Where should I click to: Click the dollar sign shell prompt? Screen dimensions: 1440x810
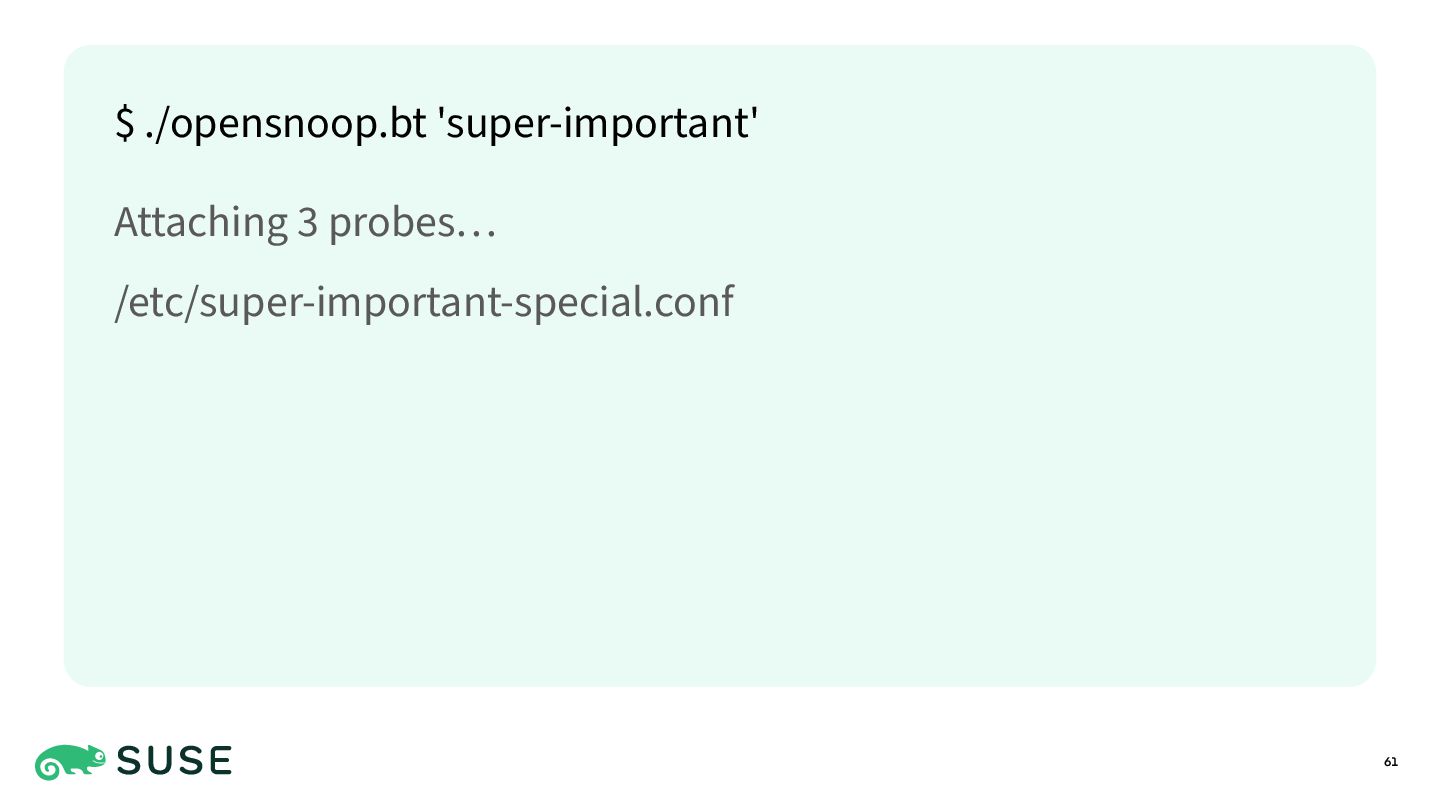click(x=124, y=124)
